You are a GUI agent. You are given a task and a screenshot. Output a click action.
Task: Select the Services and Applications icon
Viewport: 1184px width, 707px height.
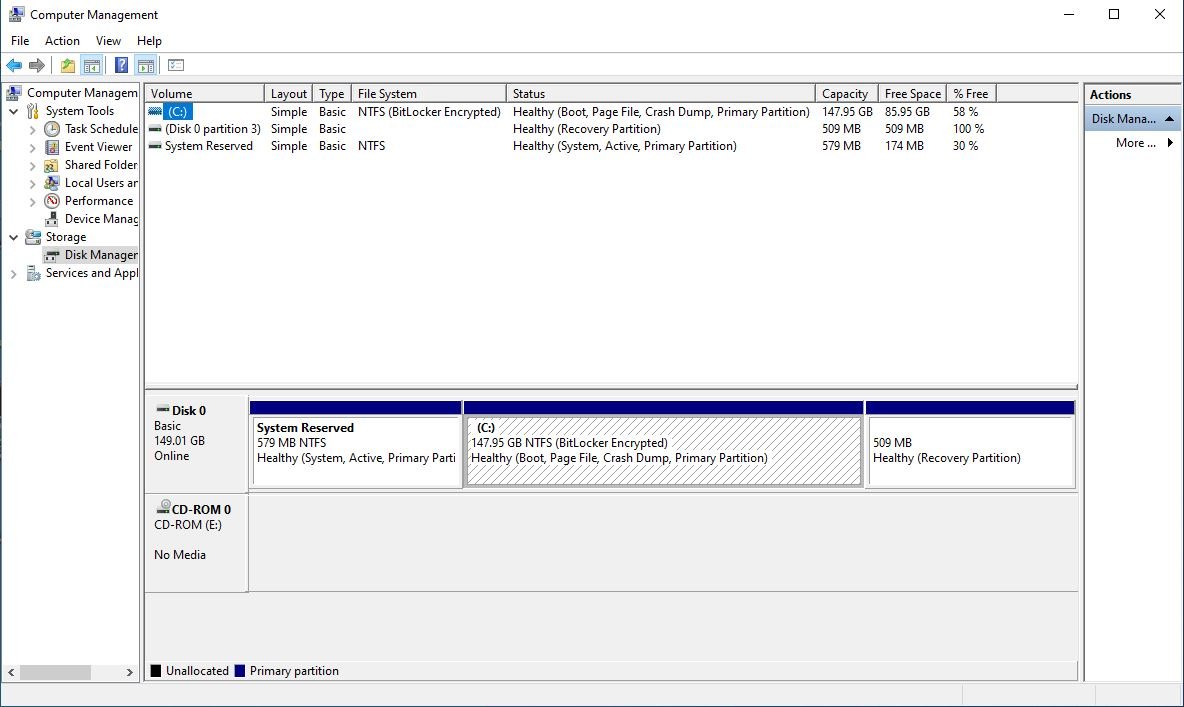point(33,273)
